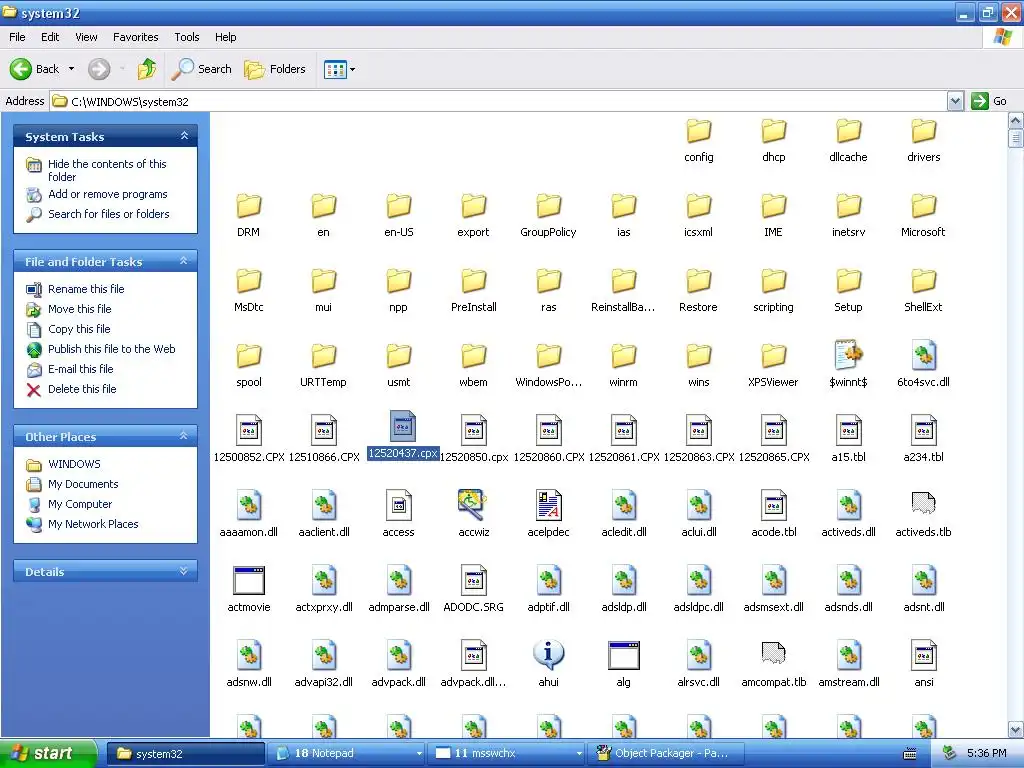Select the alg application icon
Image resolution: width=1024 pixels, height=768 pixels.
click(624, 656)
